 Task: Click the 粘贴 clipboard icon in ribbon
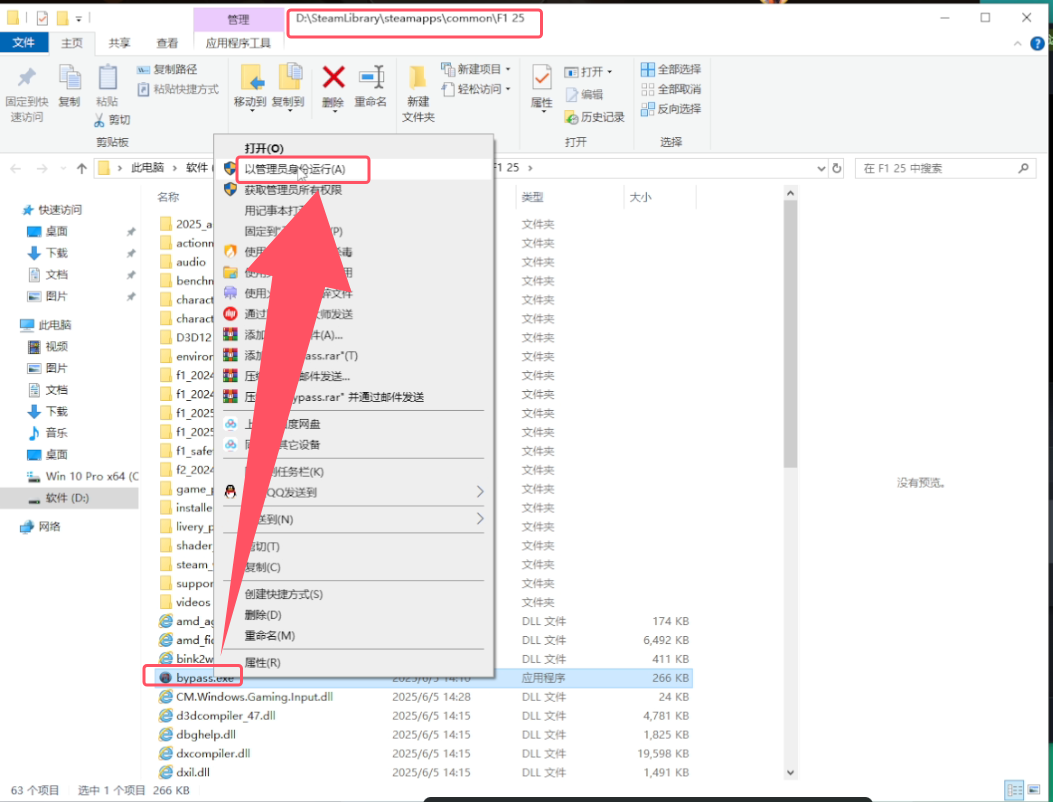107,77
